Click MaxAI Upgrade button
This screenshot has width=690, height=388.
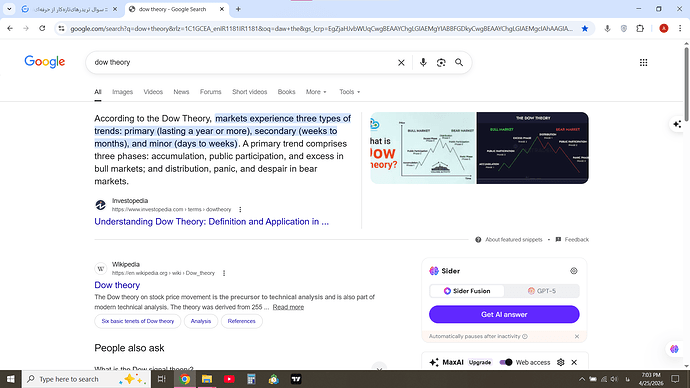[480, 362]
